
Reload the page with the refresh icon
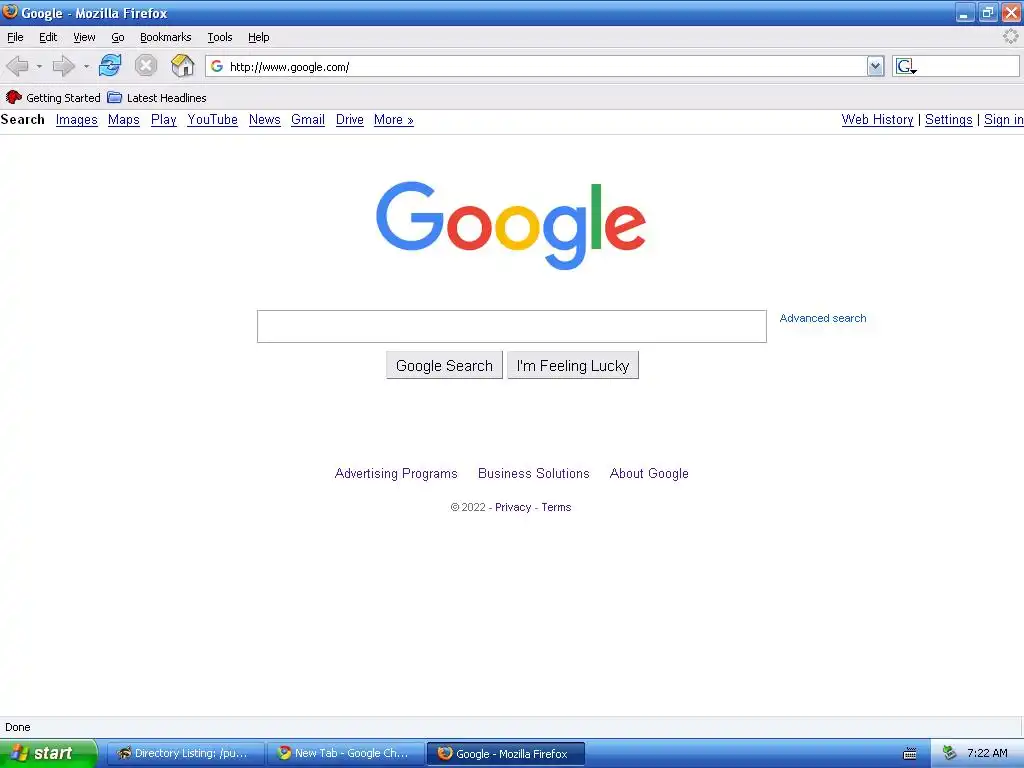[x=110, y=65]
